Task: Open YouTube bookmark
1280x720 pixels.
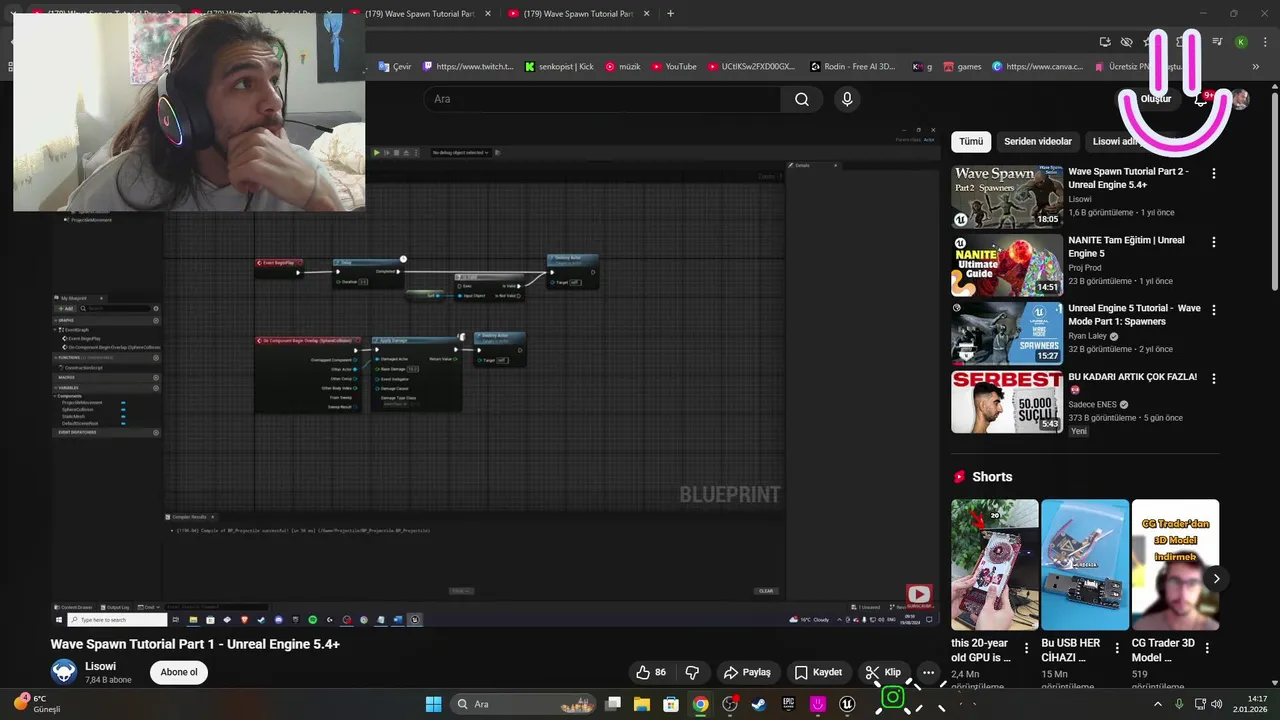Action: coord(674,66)
